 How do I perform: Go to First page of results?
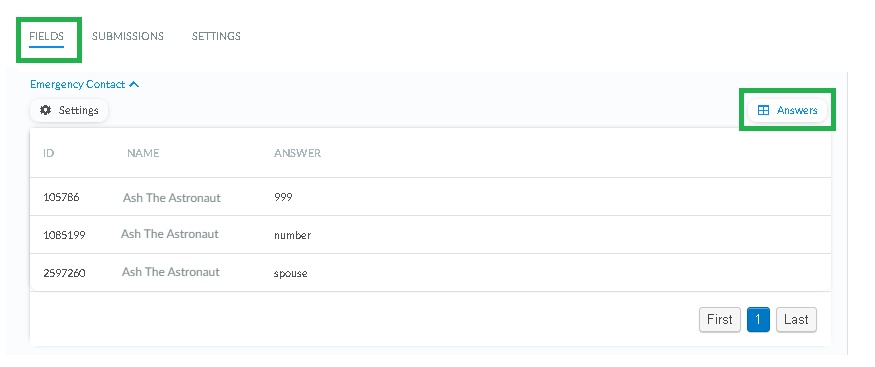[x=719, y=320]
